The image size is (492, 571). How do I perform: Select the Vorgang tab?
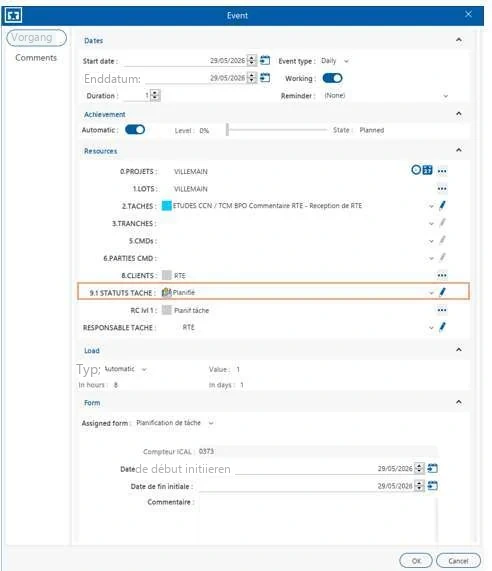click(x=36, y=38)
